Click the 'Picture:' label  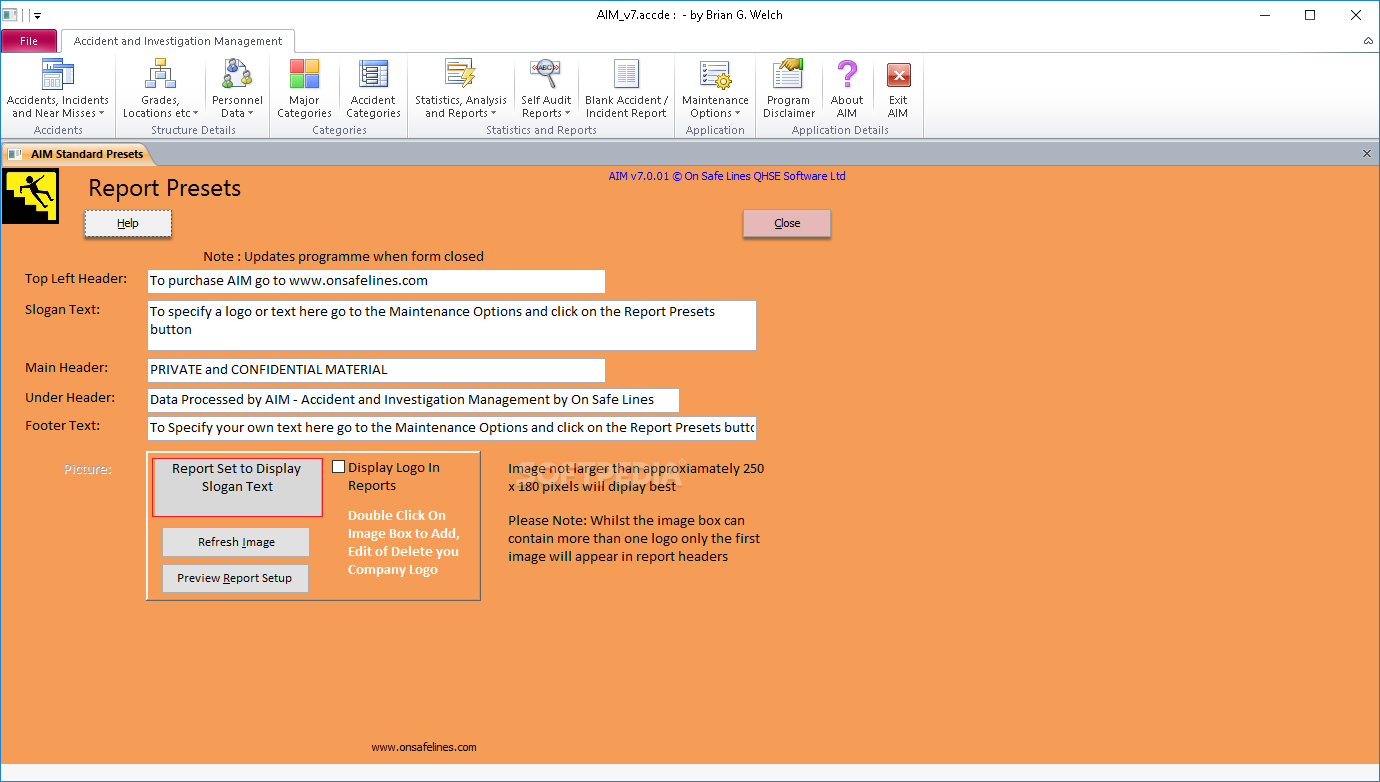[88, 469]
